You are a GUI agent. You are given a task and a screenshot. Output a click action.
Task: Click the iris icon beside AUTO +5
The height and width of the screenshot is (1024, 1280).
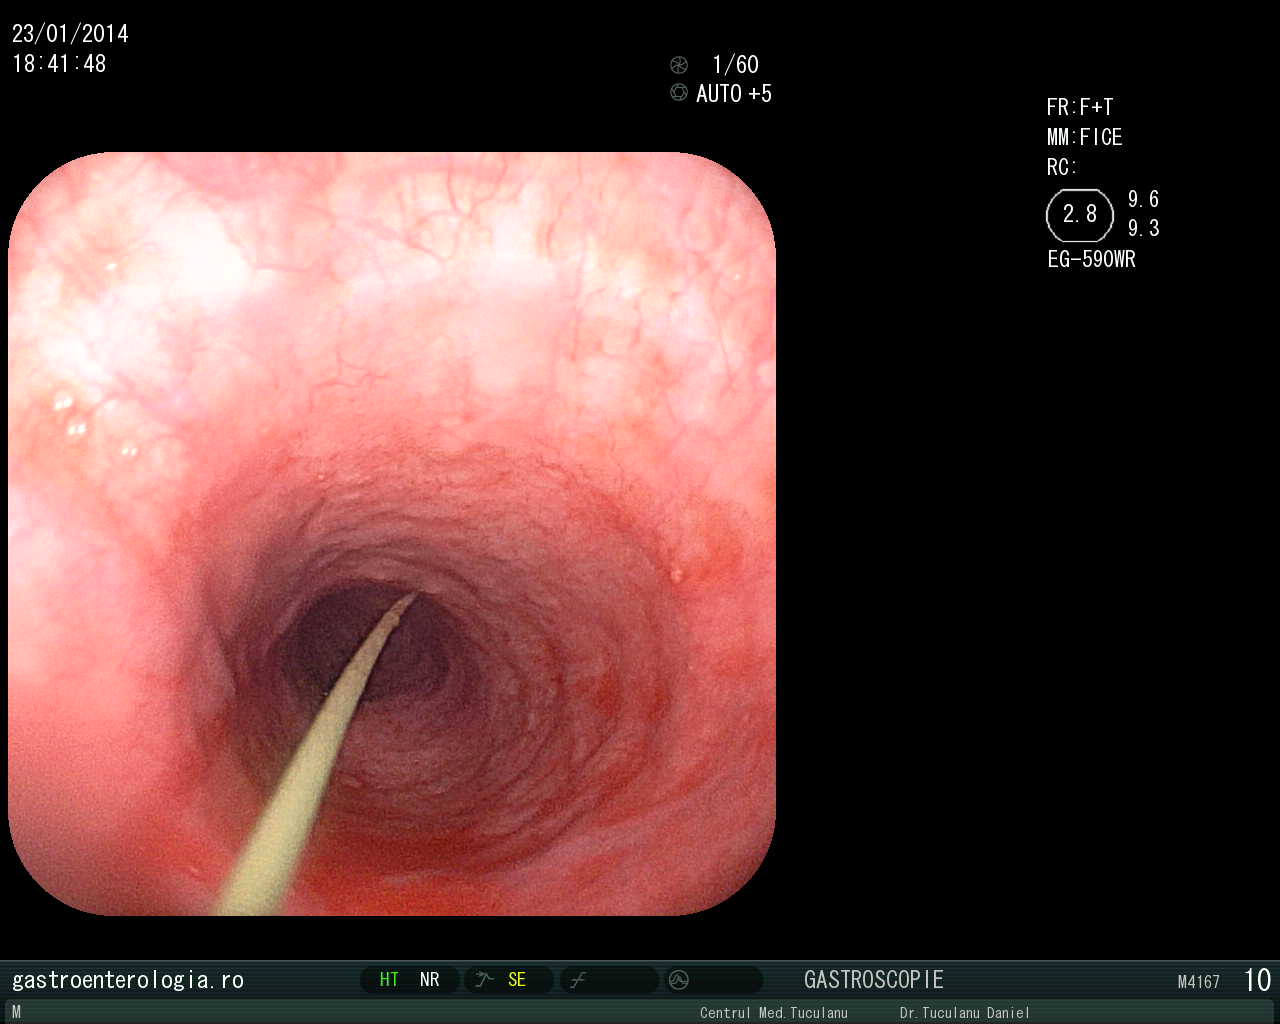679,93
